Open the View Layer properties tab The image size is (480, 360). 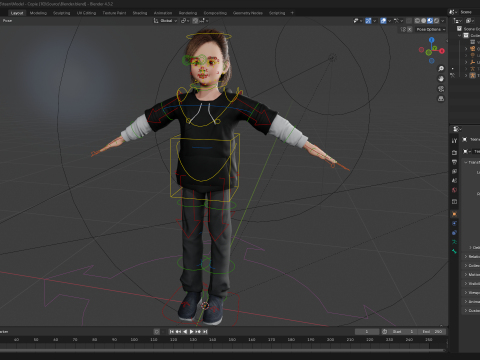(x=454, y=171)
